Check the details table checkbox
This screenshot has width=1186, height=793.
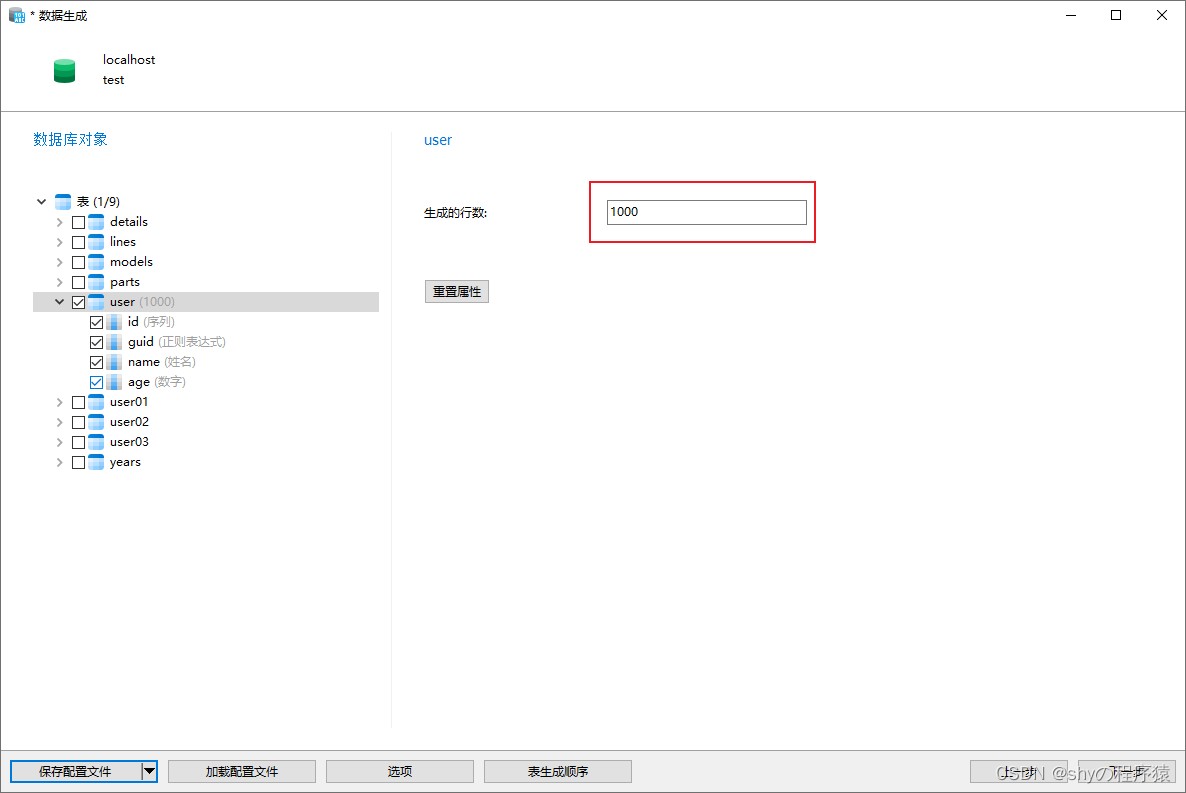79,222
